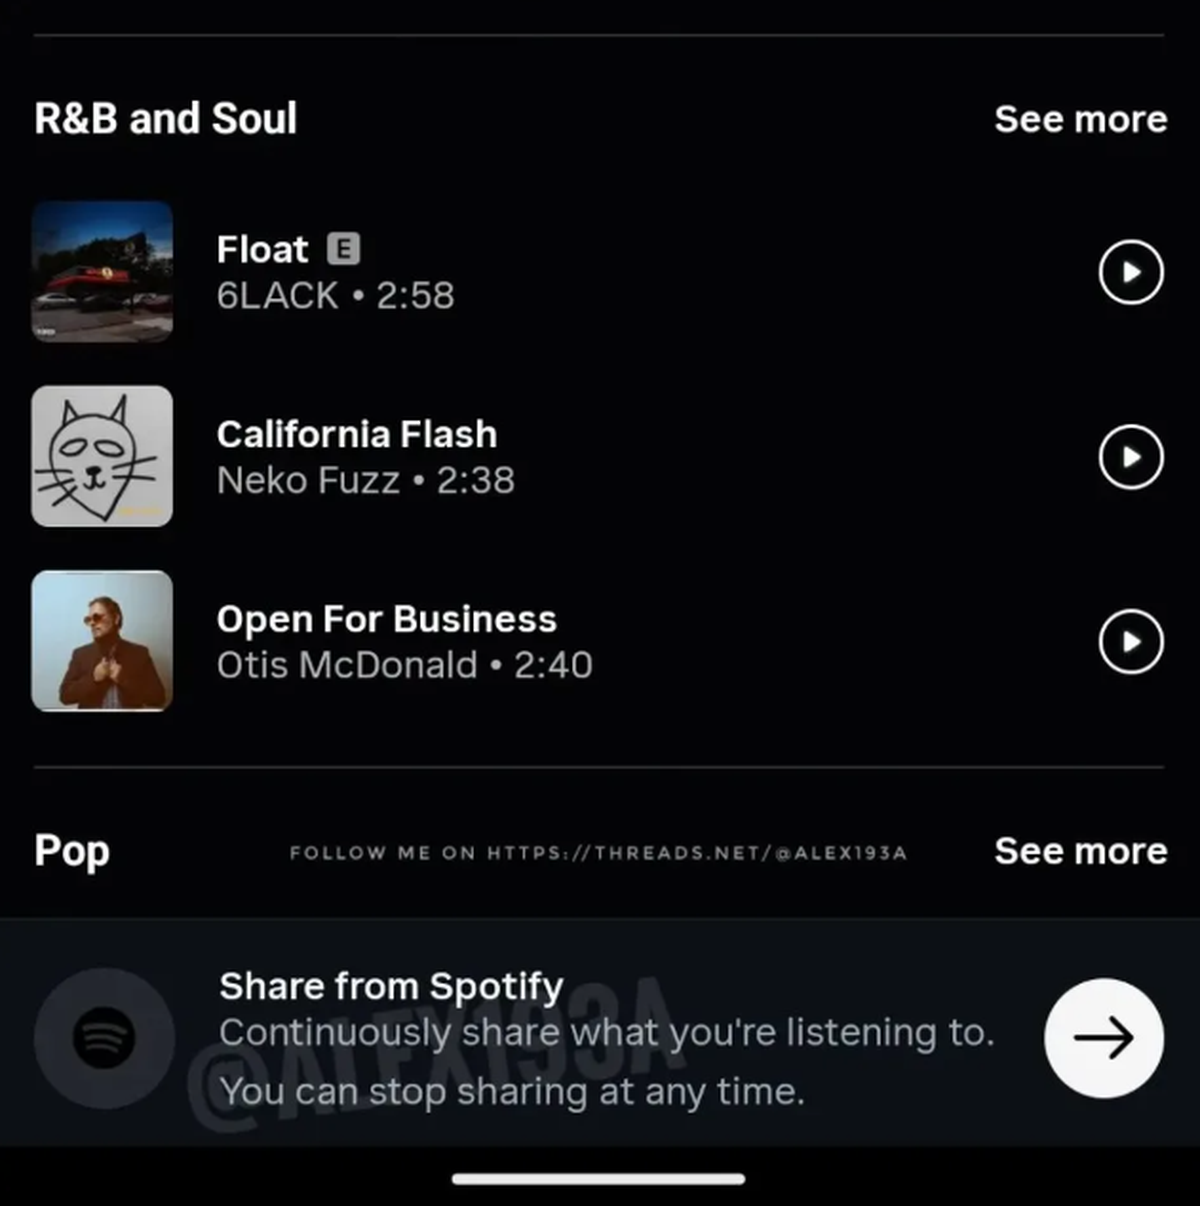The height and width of the screenshot is (1206, 1200).
Task: Play California Flash preview
Action: [x=1131, y=457]
